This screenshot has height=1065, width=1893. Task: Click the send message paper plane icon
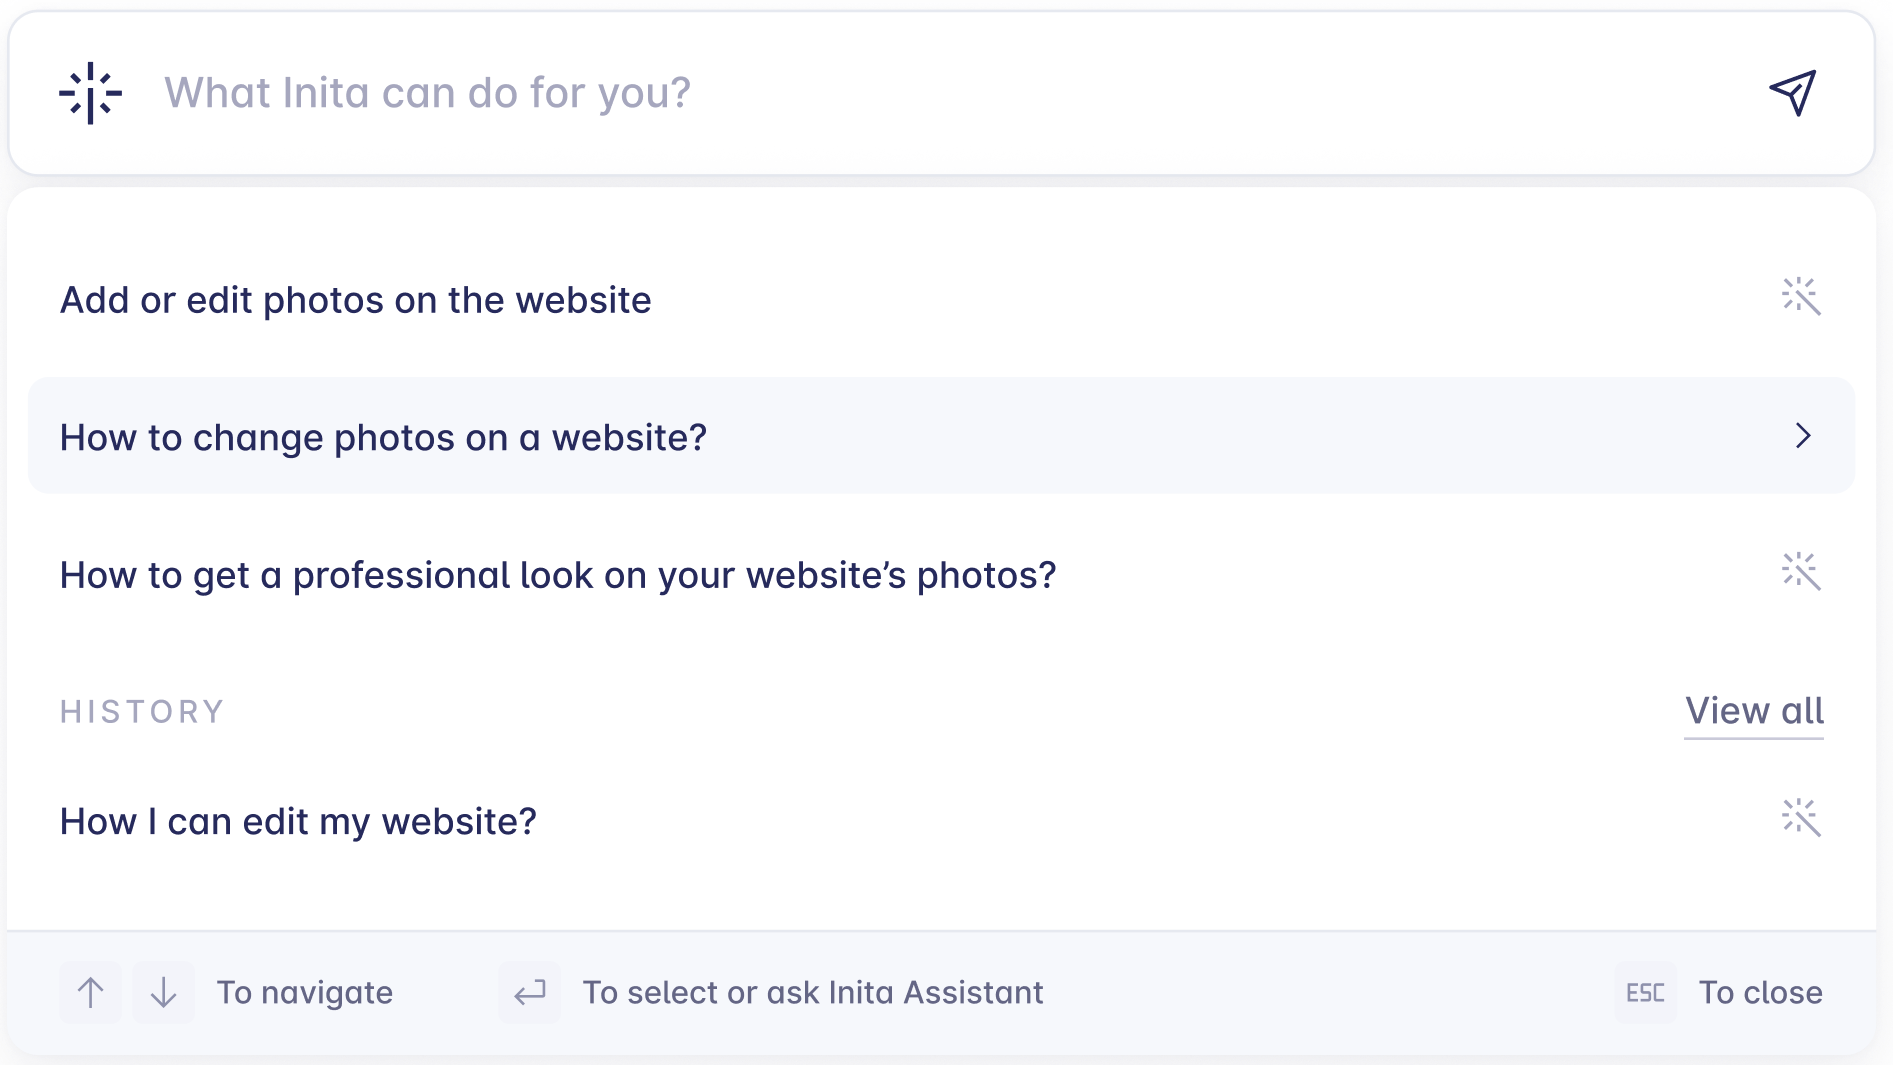(1793, 92)
